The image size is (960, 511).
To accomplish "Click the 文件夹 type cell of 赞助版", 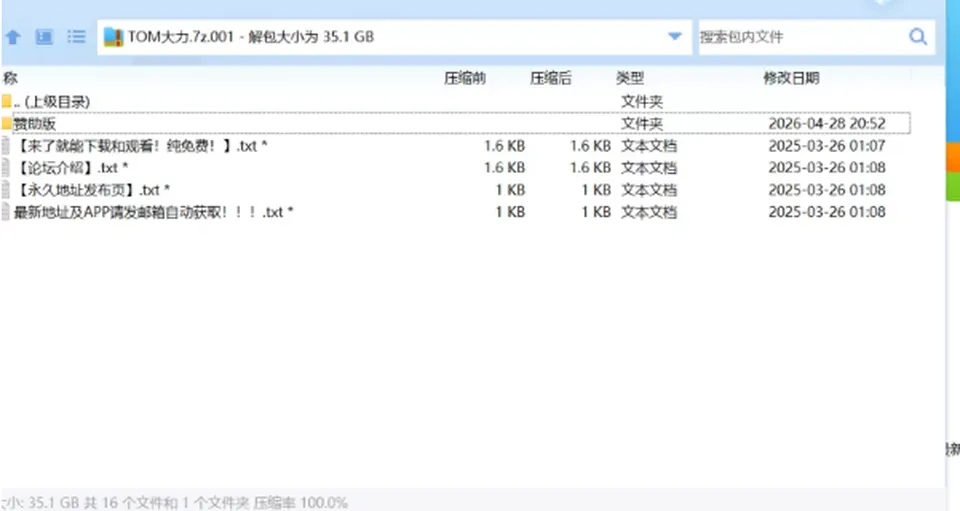I will (x=642, y=124).
